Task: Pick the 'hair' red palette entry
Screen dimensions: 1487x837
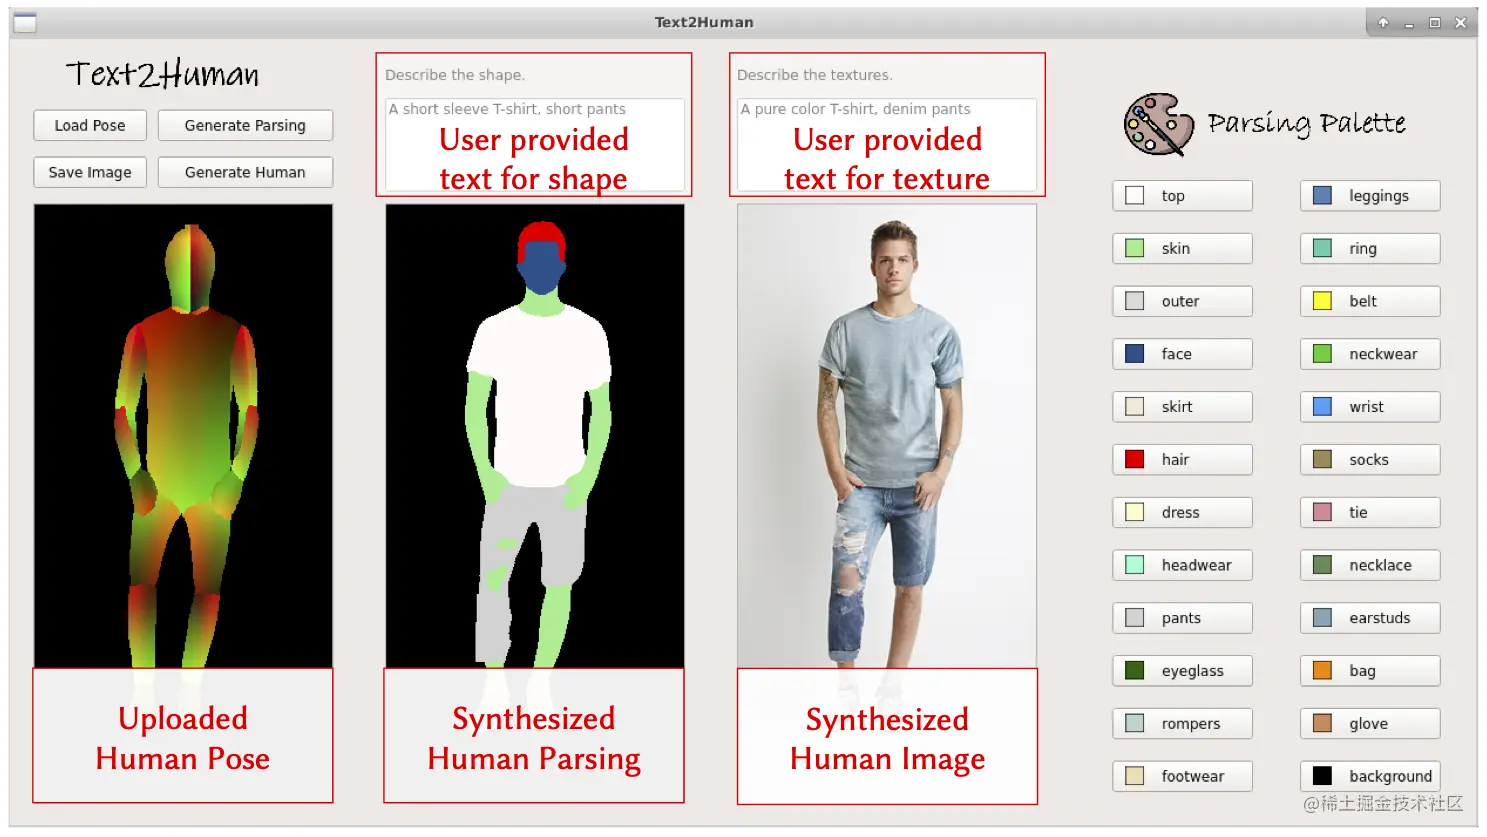Action: pos(1182,460)
